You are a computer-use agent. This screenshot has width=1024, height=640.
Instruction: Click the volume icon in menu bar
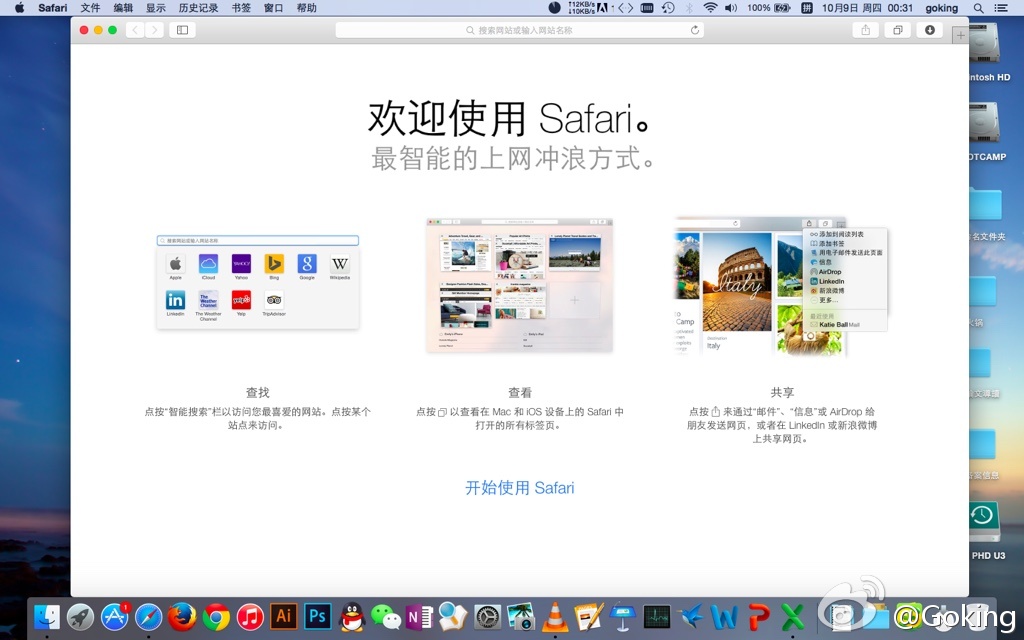pyautogui.click(x=731, y=8)
